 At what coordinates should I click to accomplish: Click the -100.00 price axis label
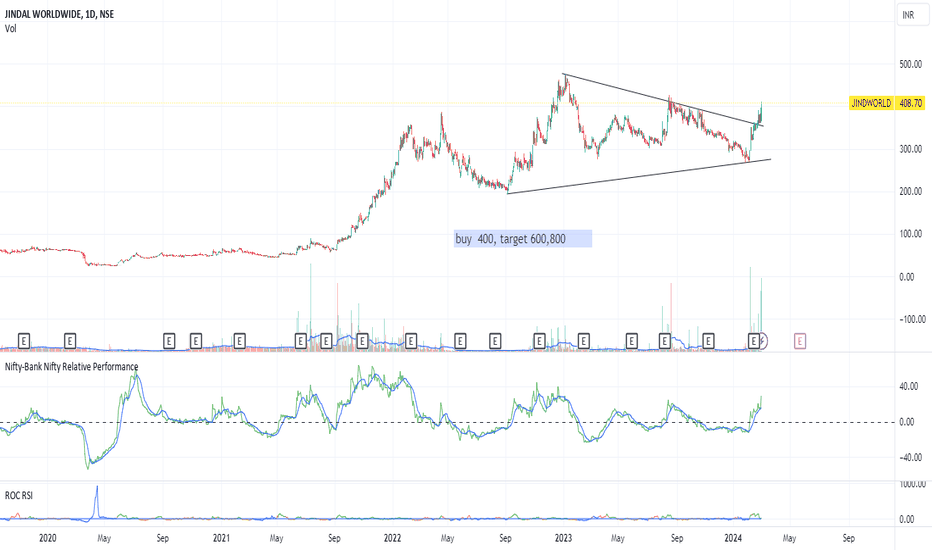point(912,319)
